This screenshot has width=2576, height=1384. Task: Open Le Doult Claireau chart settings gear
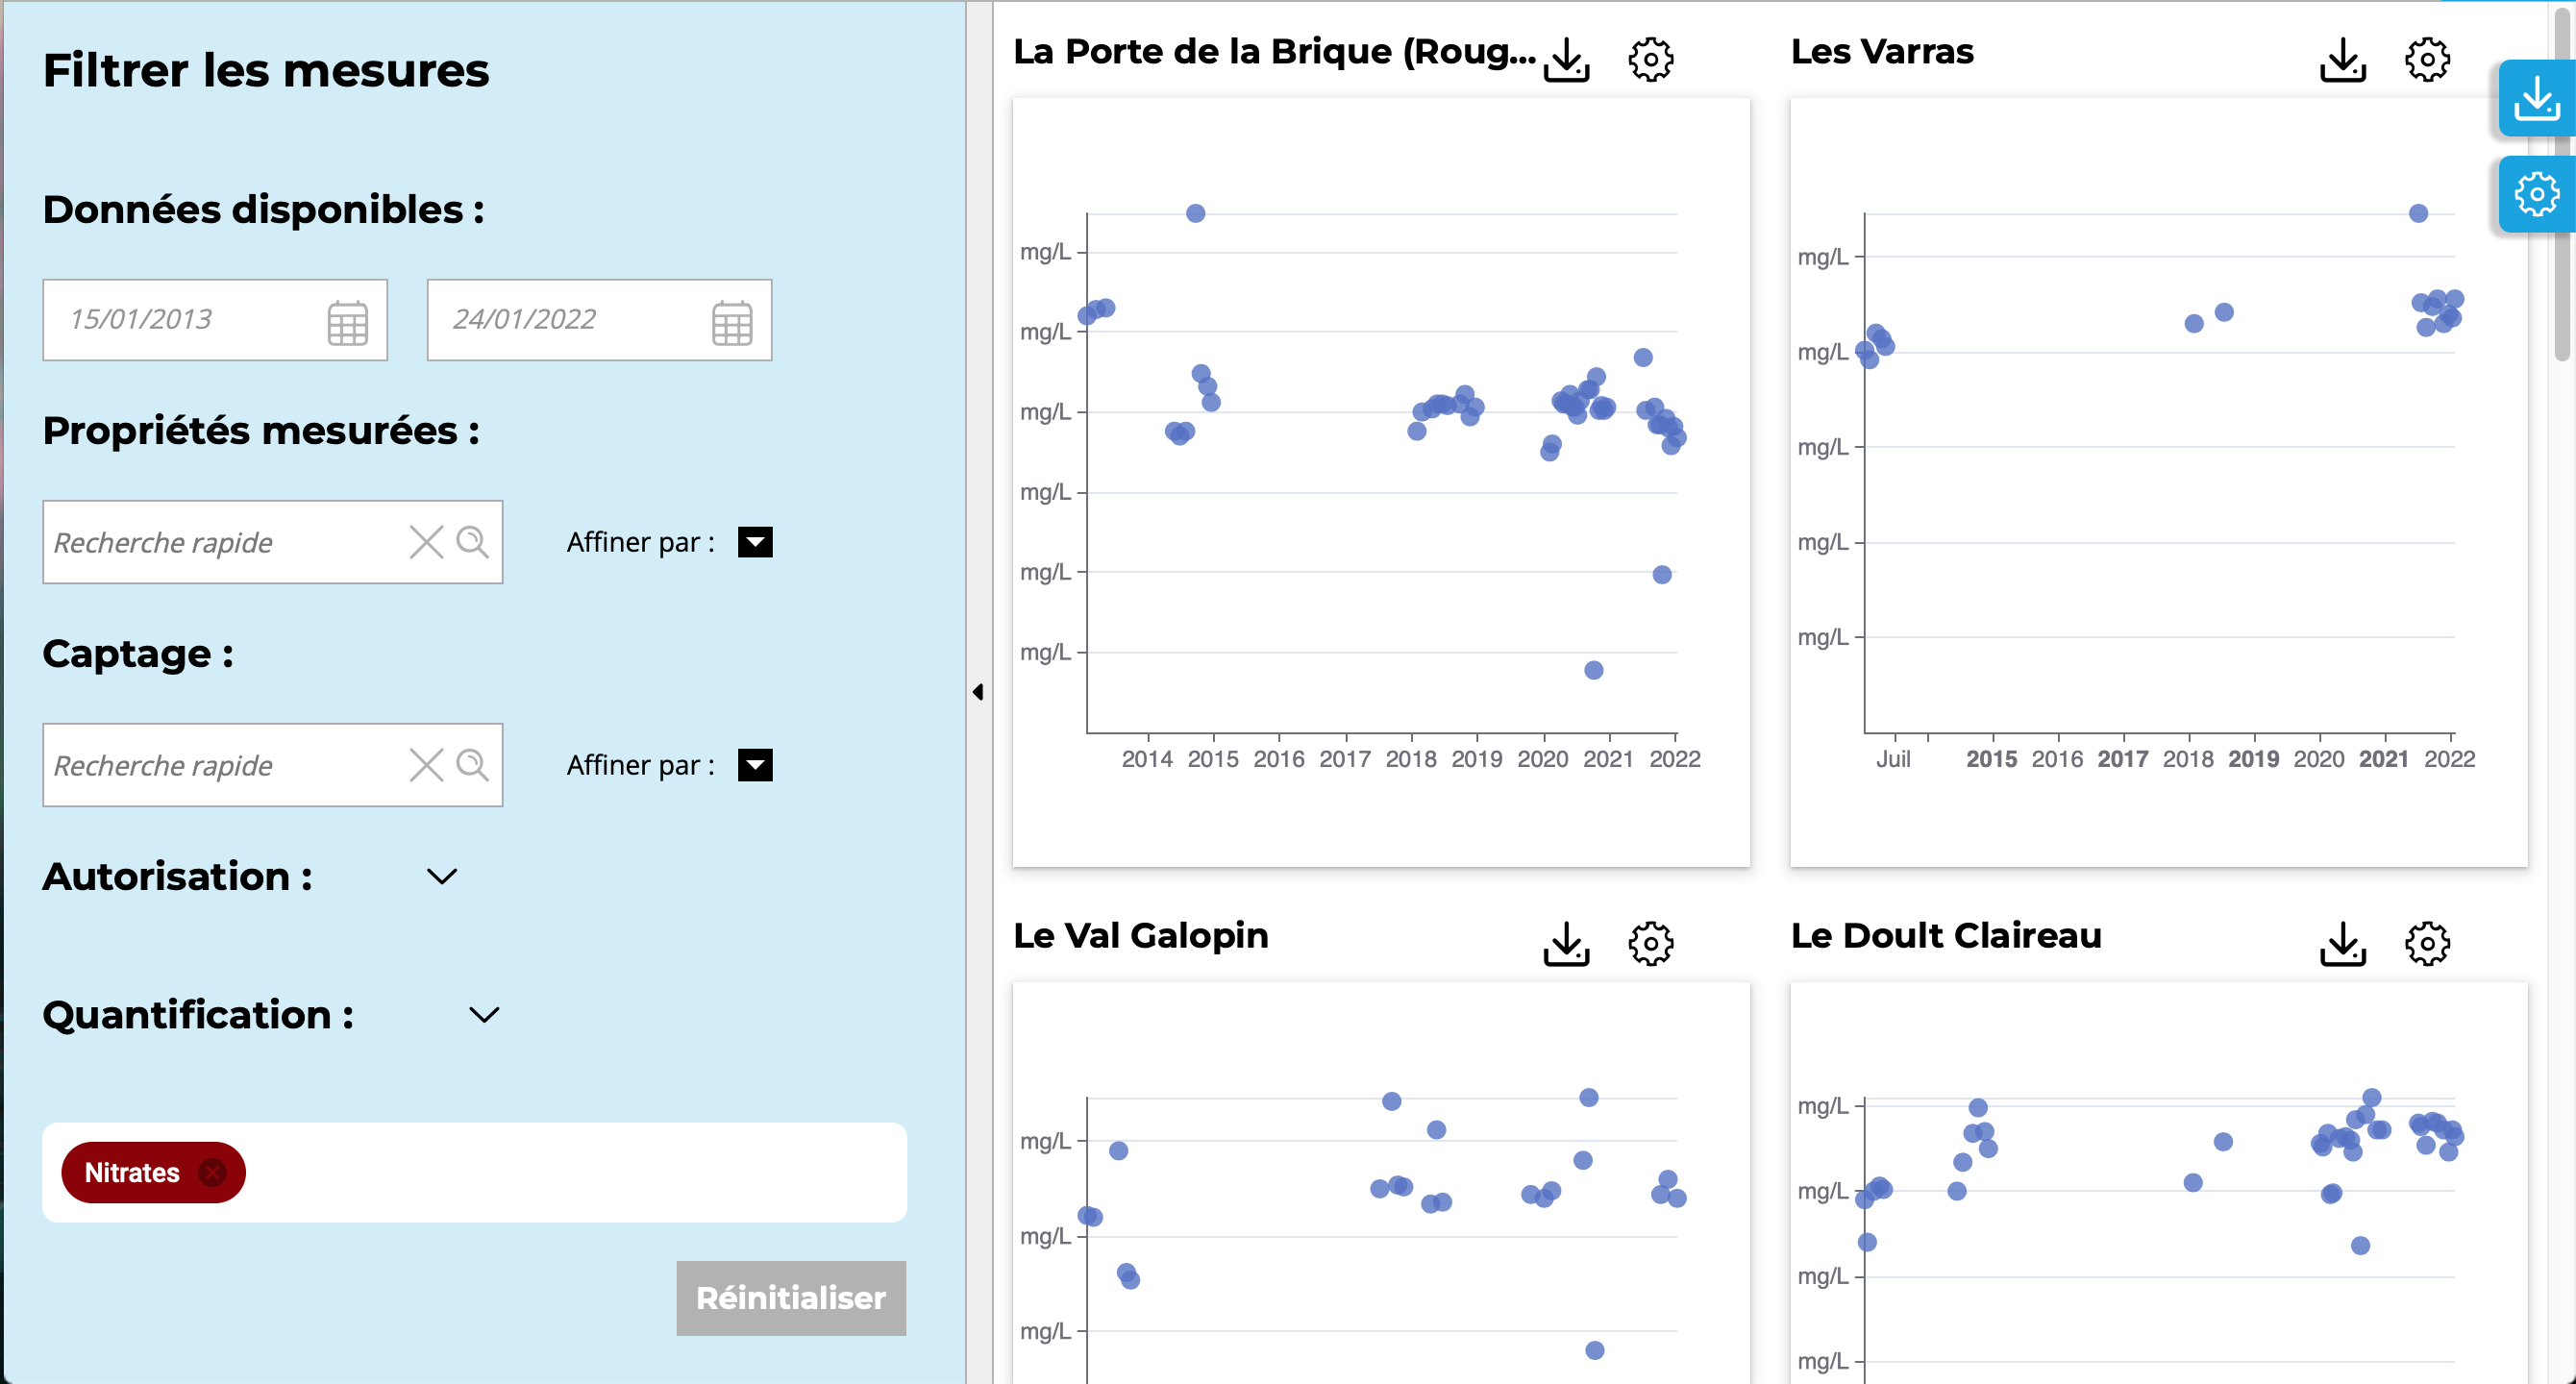pyautogui.click(x=2427, y=944)
